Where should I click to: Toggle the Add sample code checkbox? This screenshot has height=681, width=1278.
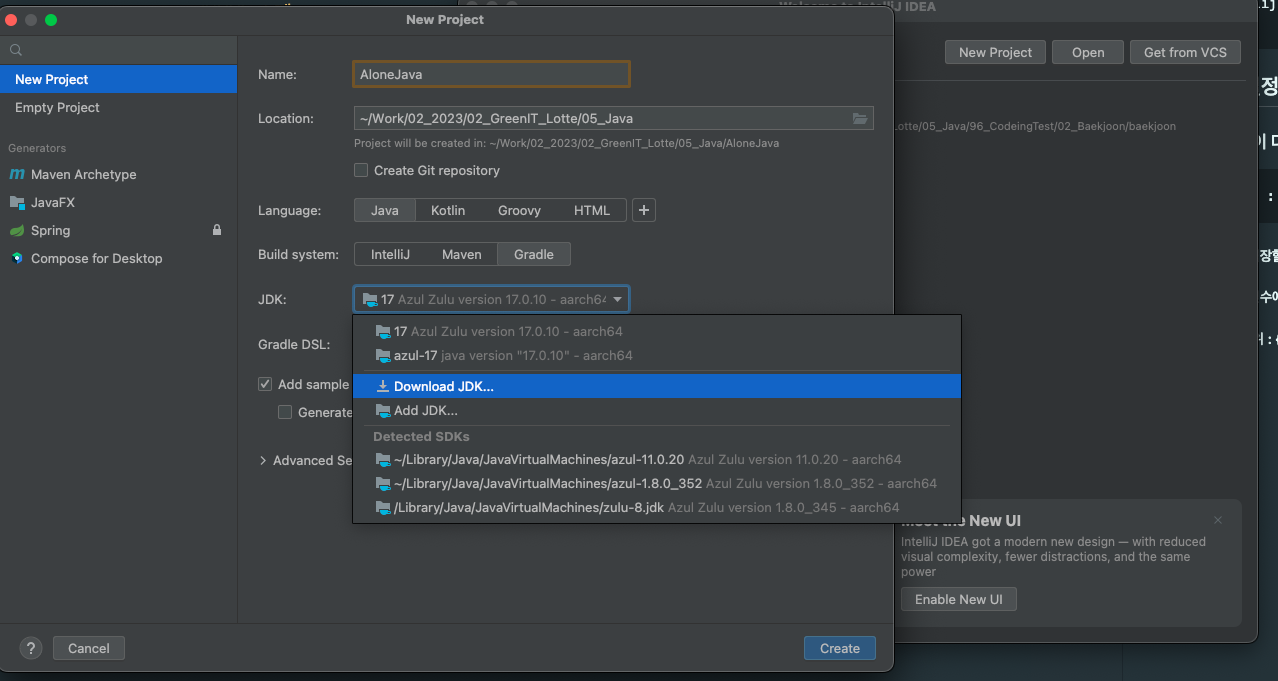tap(265, 384)
